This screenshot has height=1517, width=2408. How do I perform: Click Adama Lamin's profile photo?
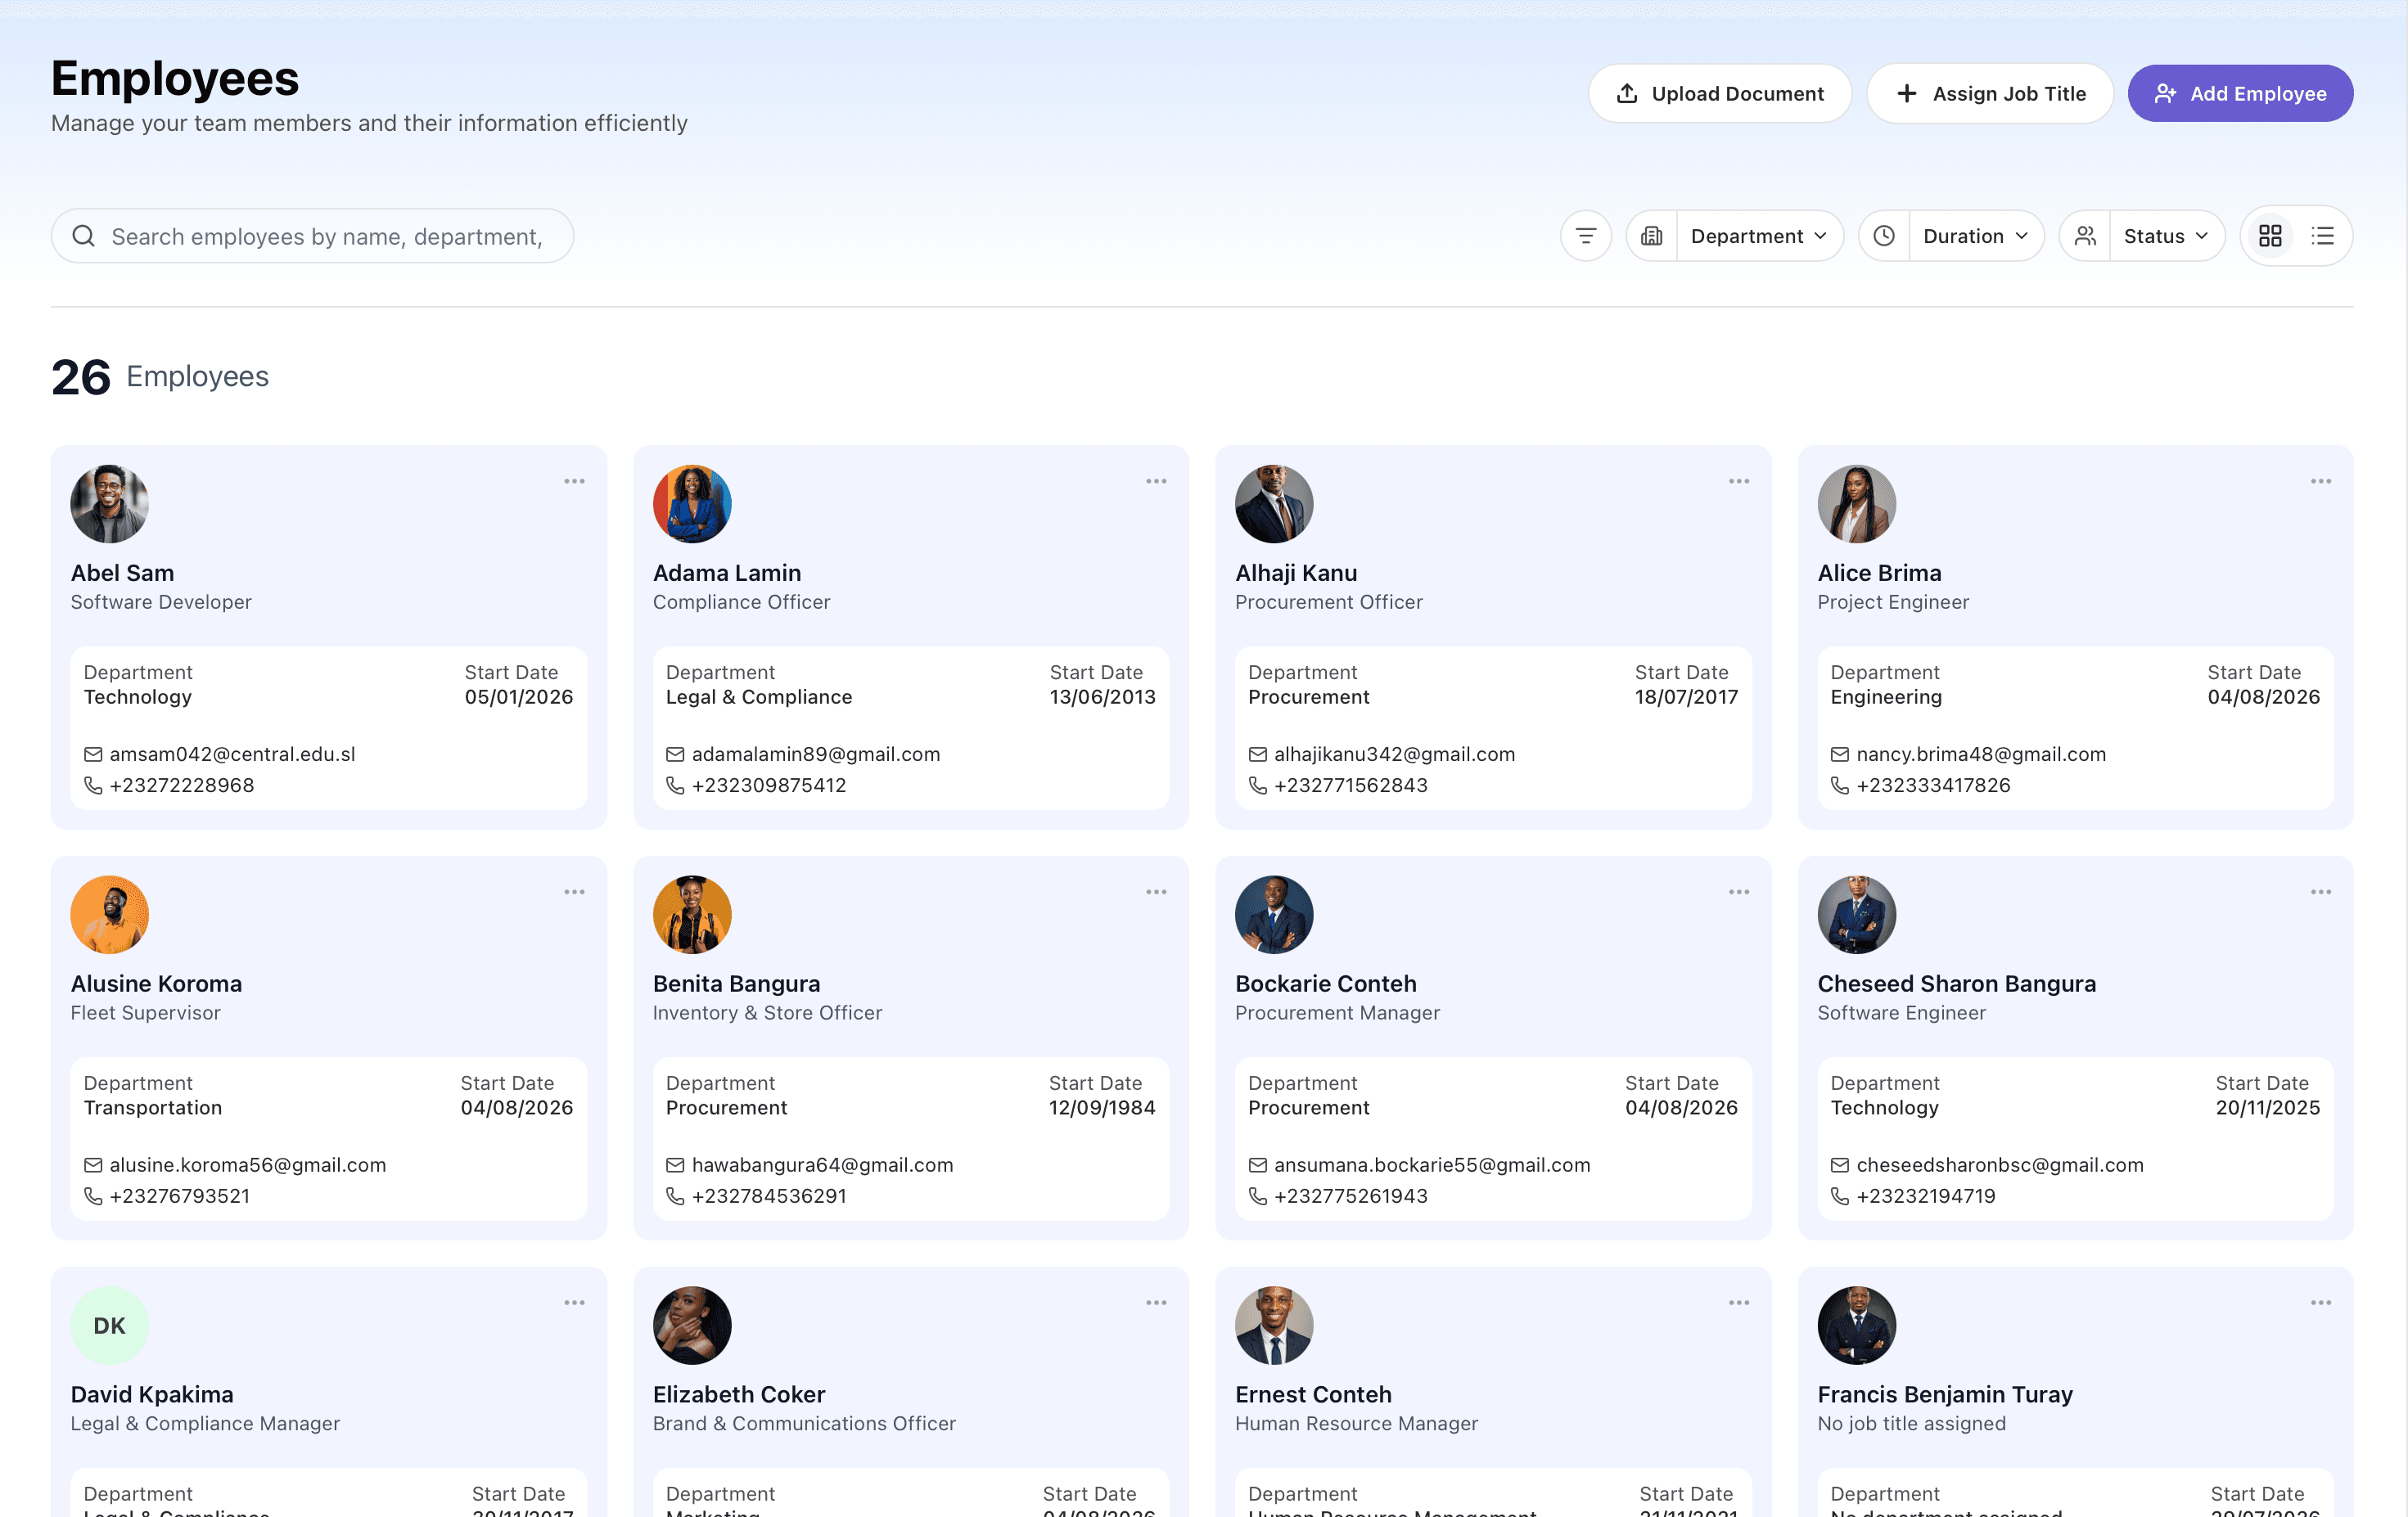coord(692,504)
